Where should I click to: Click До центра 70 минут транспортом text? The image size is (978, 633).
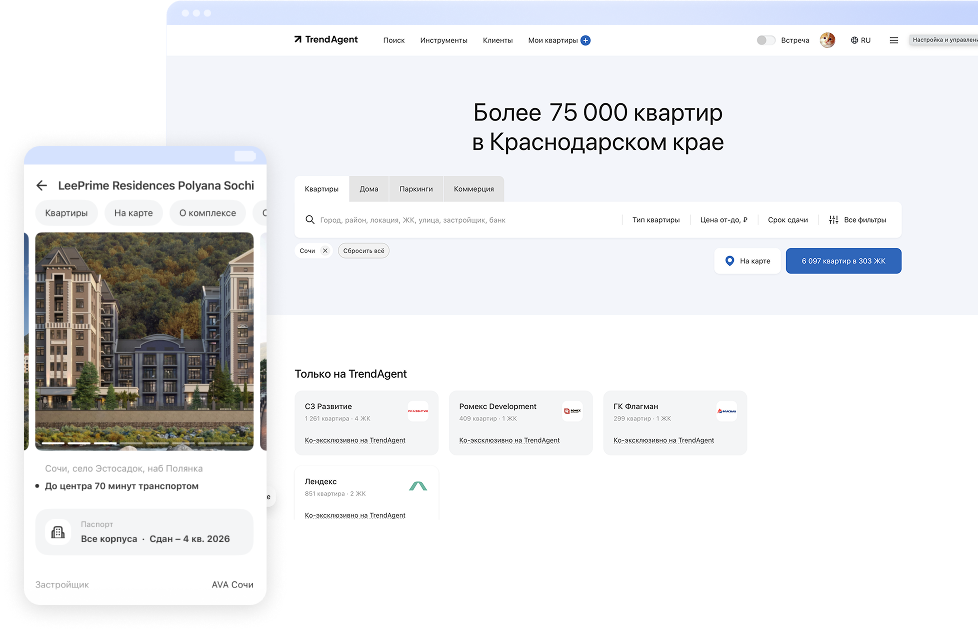point(122,486)
